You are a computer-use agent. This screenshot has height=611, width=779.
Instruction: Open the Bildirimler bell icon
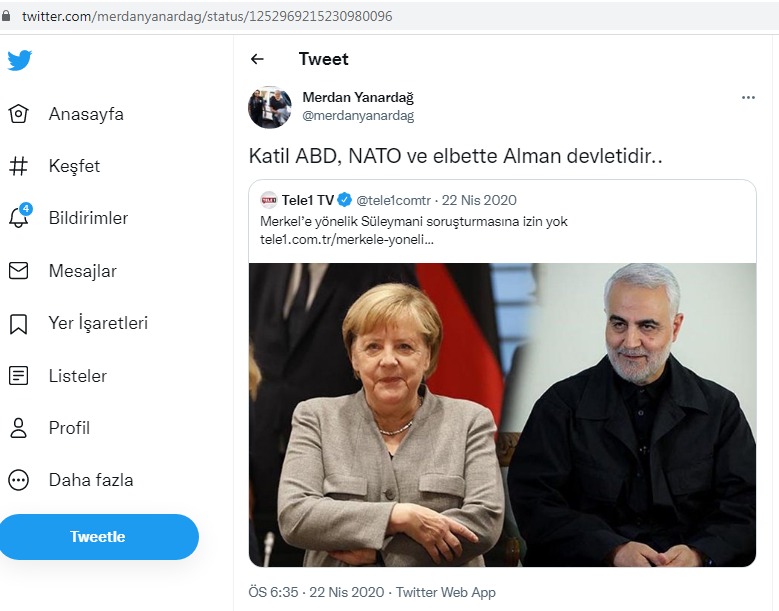(19, 218)
